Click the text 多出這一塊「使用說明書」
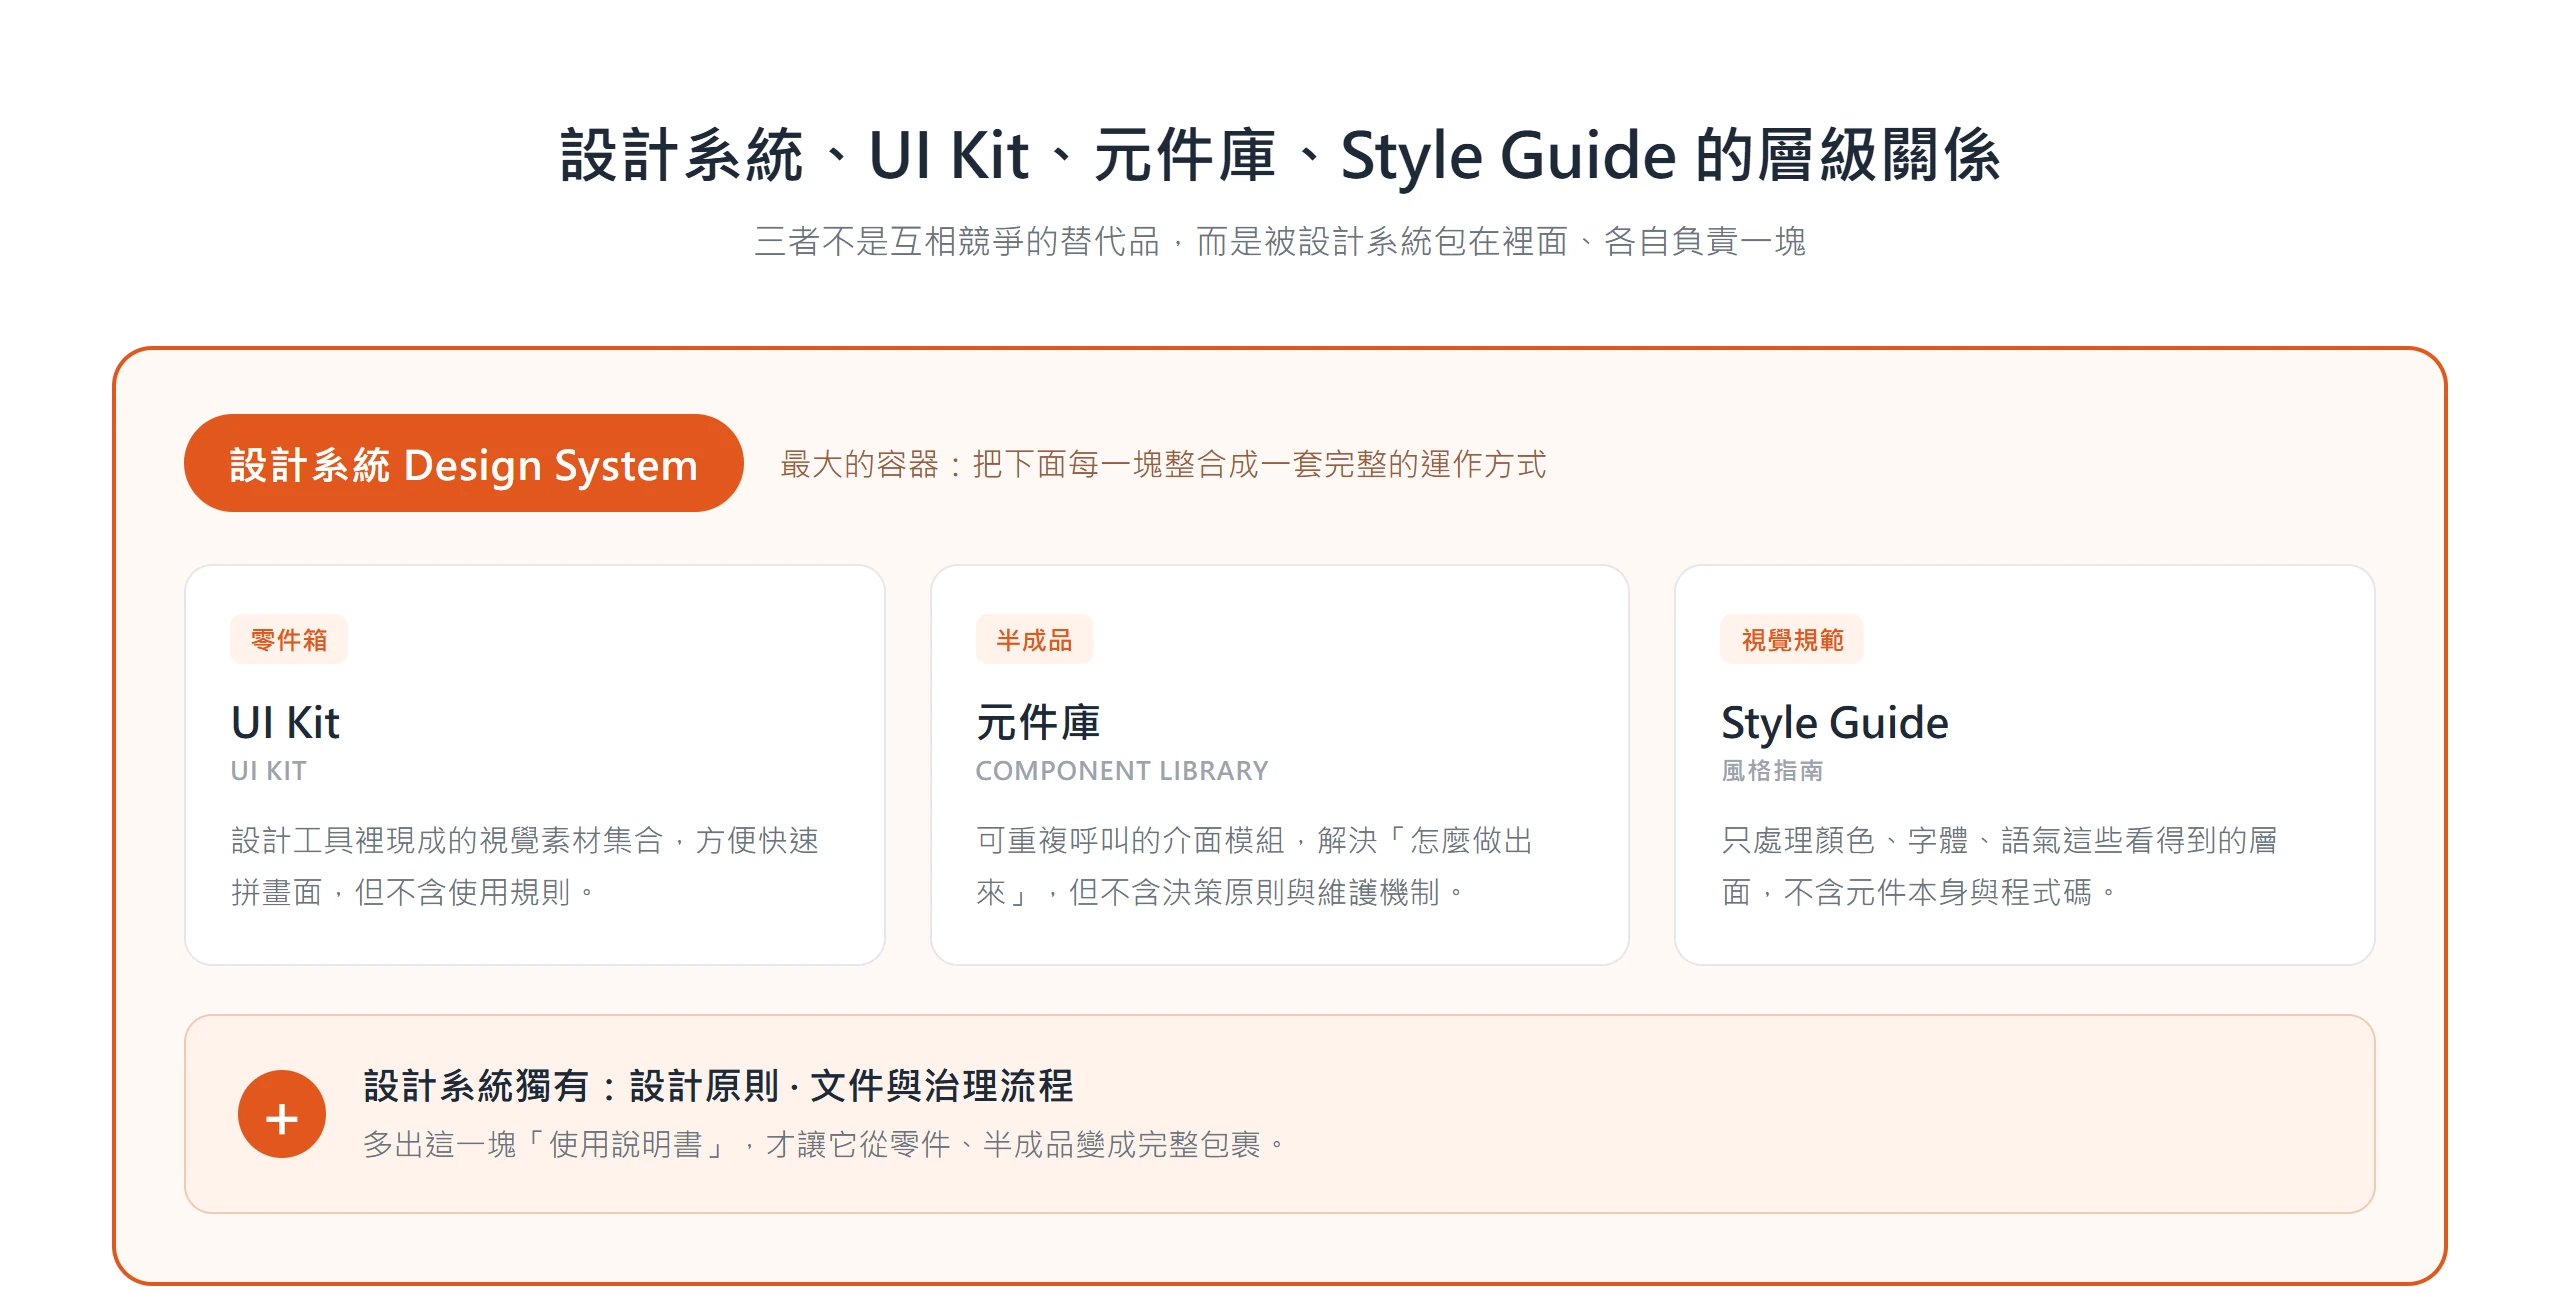 [824, 1144]
